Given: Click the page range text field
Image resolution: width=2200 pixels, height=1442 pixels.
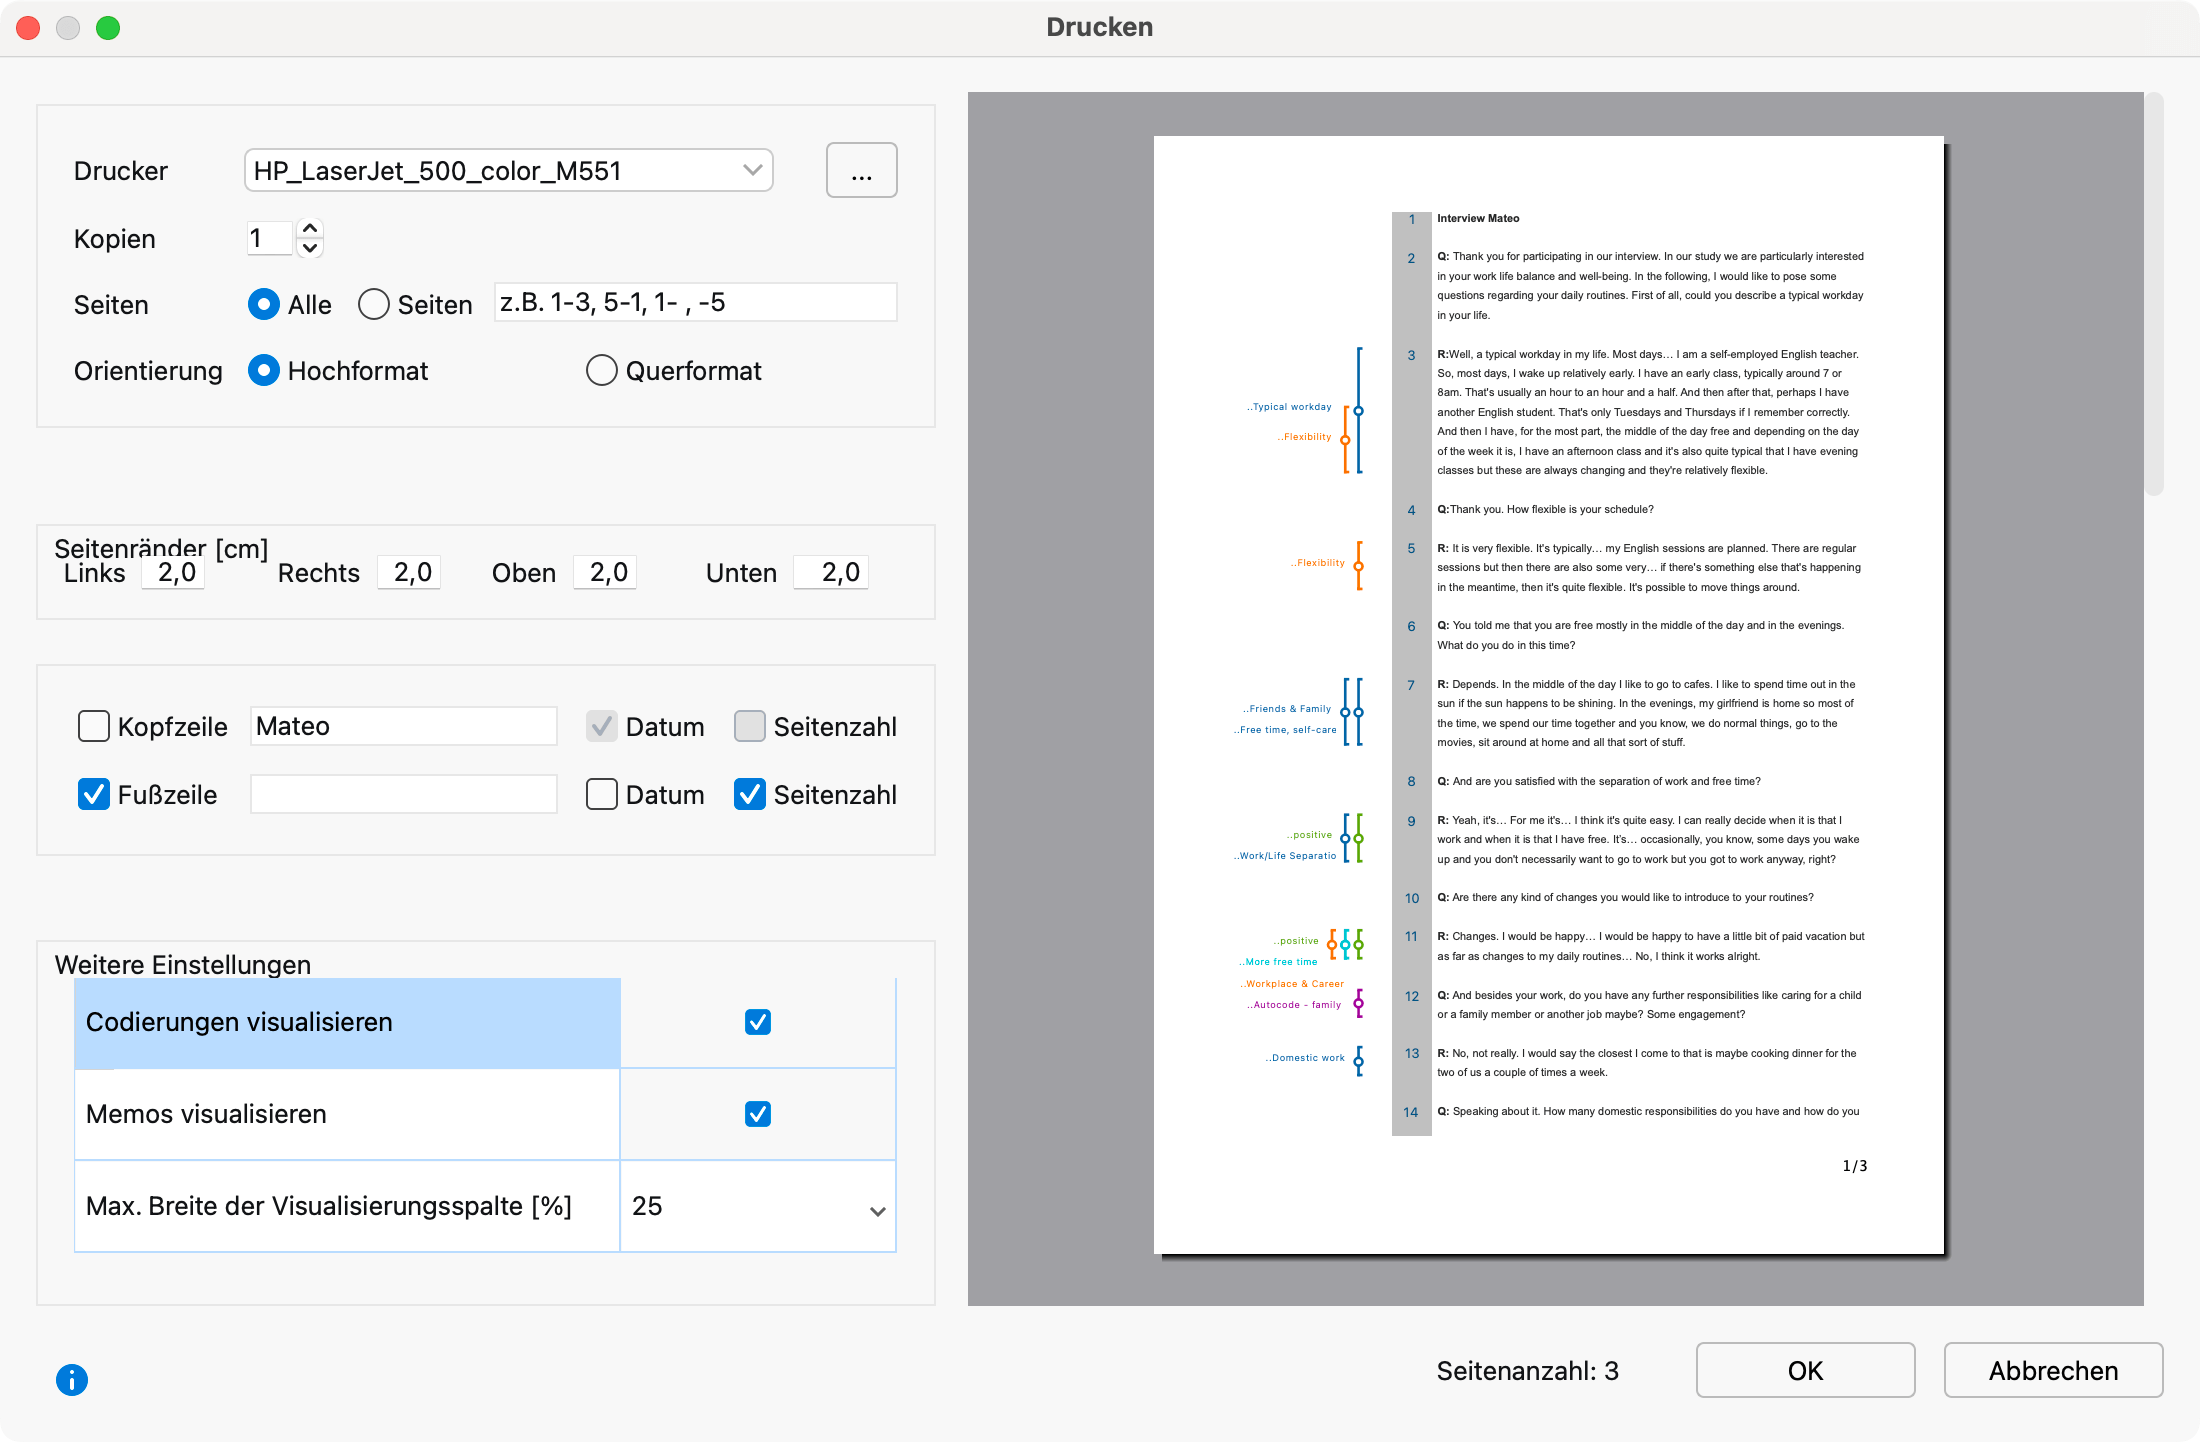Looking at the screenshot, I should click(695, 303).
